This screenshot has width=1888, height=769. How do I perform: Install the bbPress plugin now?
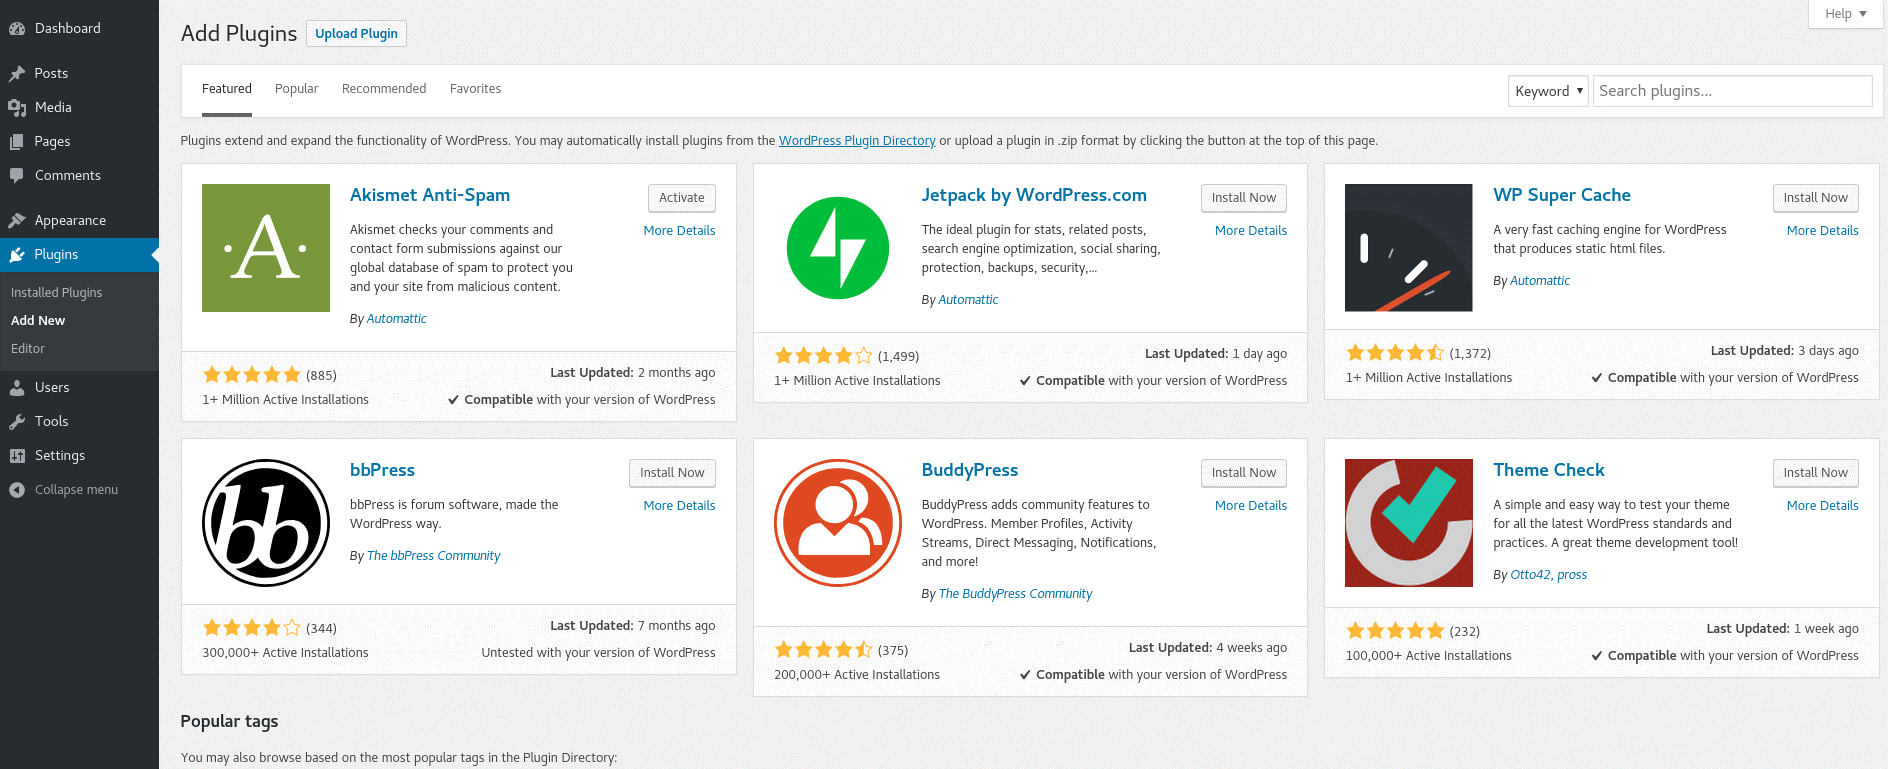point(672,473)
